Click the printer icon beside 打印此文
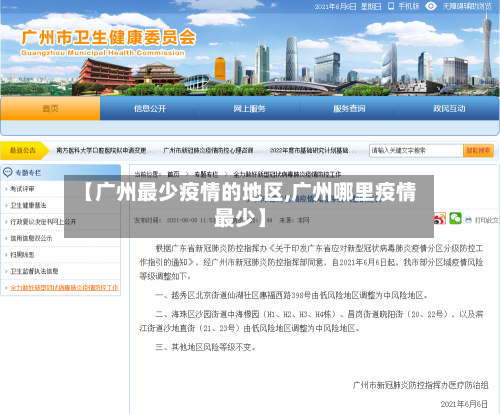Viewport: 500px width, 414px height. (468, 220)
